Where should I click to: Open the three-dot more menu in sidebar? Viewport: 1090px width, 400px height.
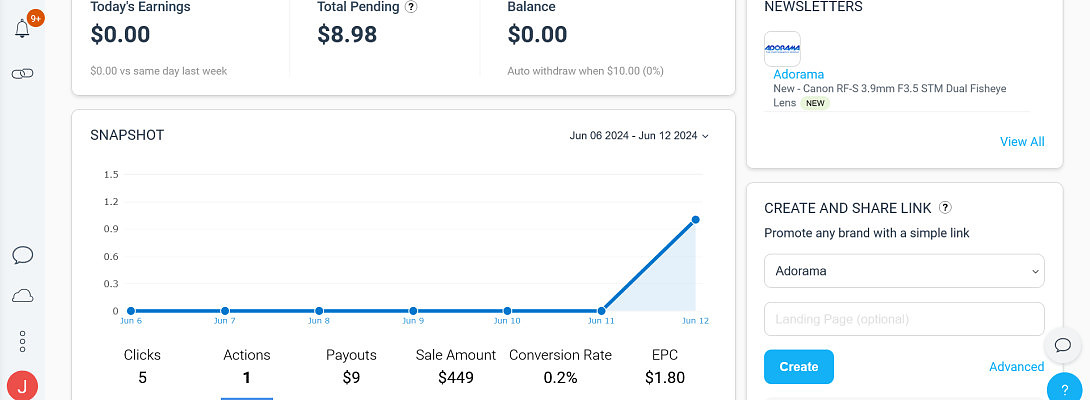(x=23, y=341)
